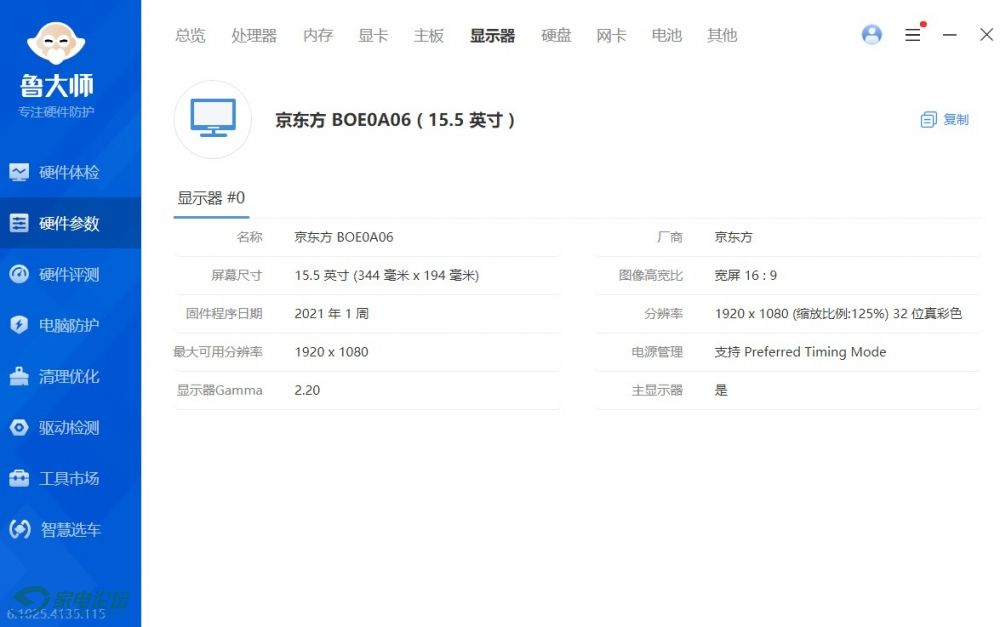
Task: Click the 电源管理 label
Action: click(657, 352)
